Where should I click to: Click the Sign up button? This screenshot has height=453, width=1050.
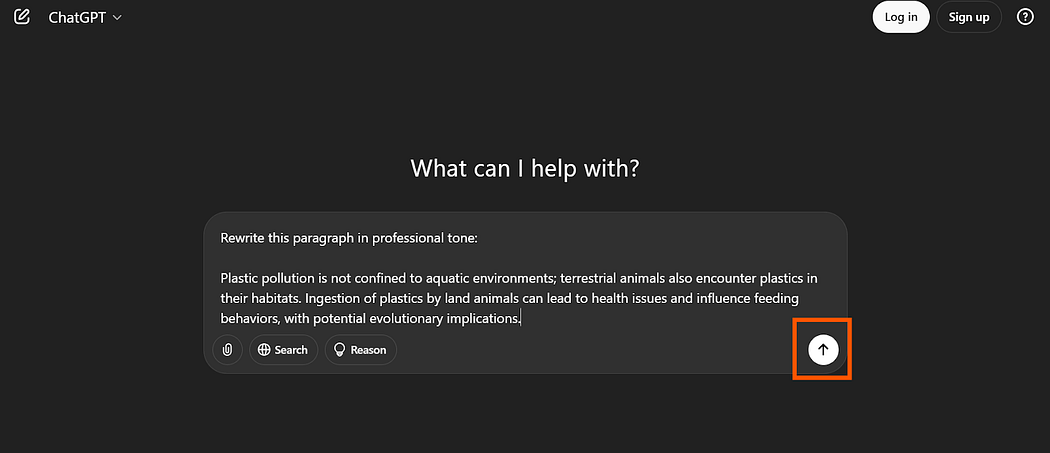(969, 17)
